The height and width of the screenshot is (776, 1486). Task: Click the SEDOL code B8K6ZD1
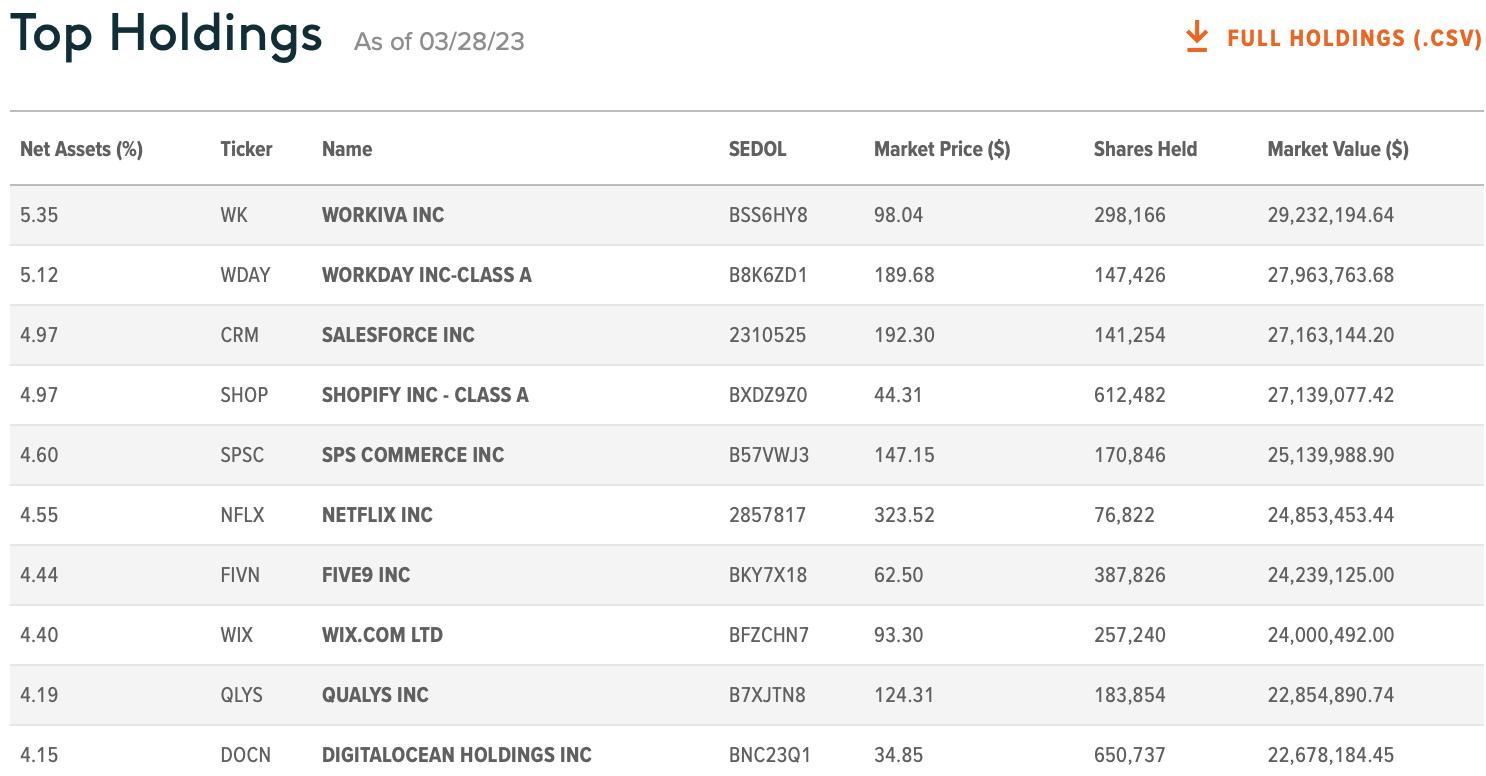[x=768, y=275]
